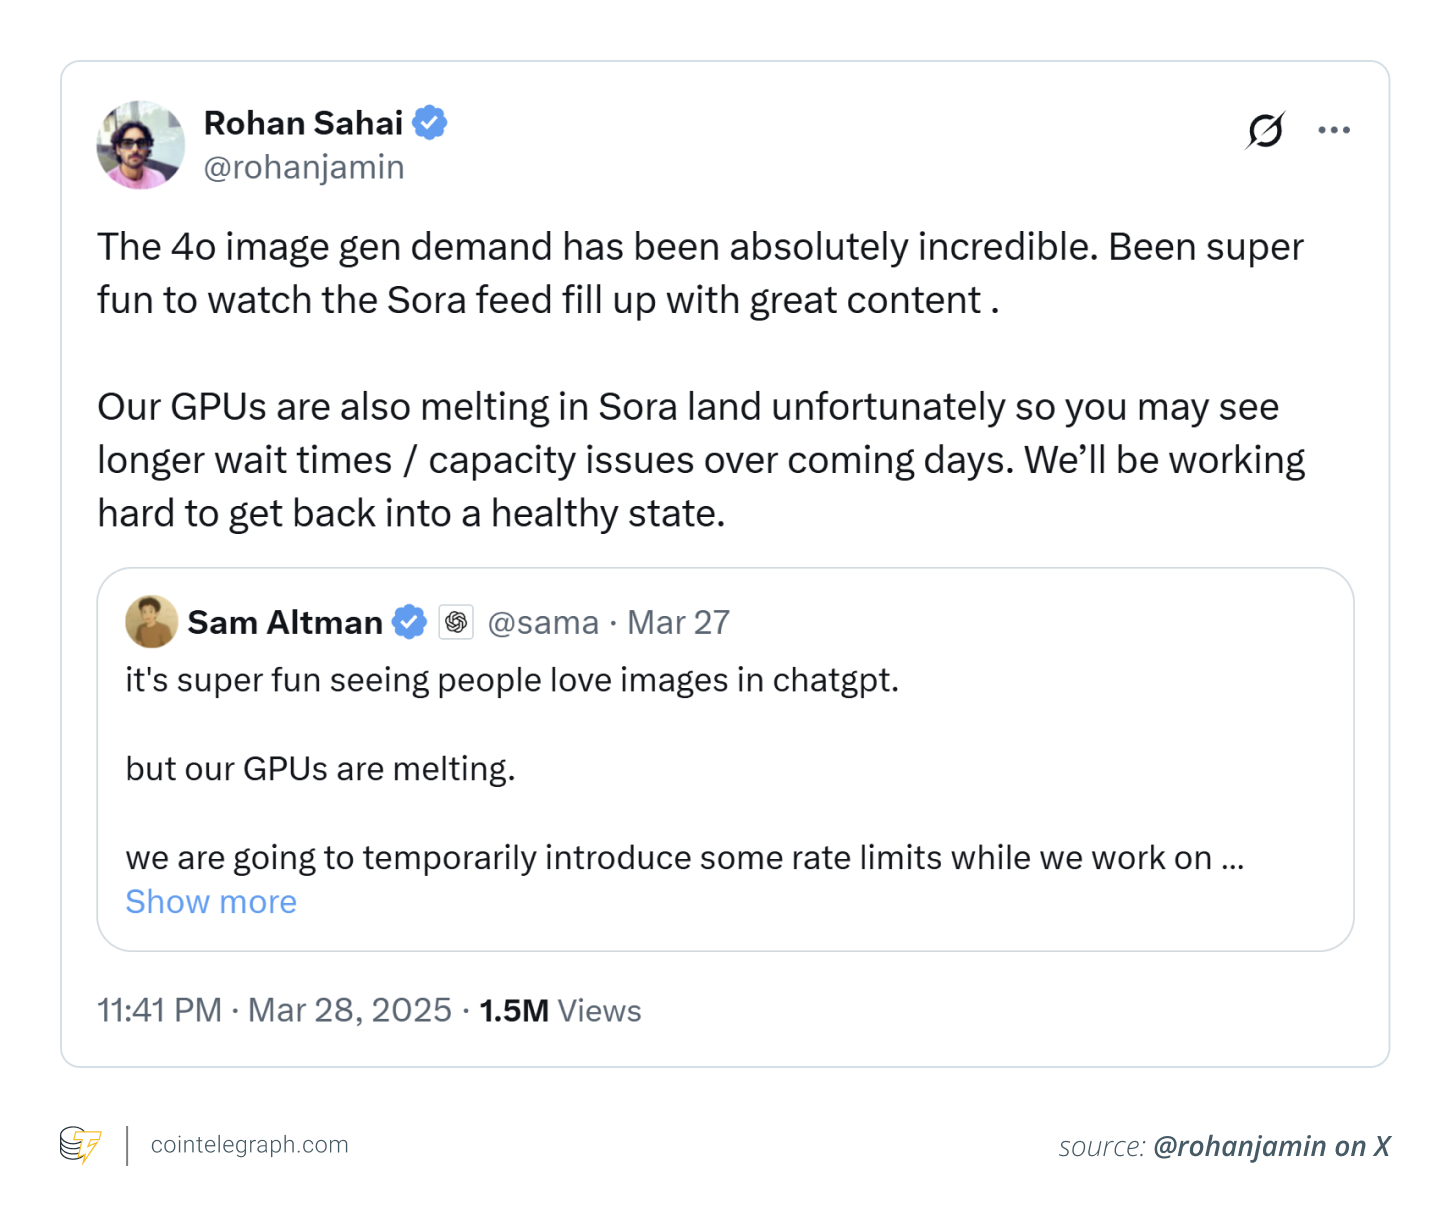Screen dimensions: 1450x1226
Task: Click the Rohan Sahai display name
Action: coord(303,123)
